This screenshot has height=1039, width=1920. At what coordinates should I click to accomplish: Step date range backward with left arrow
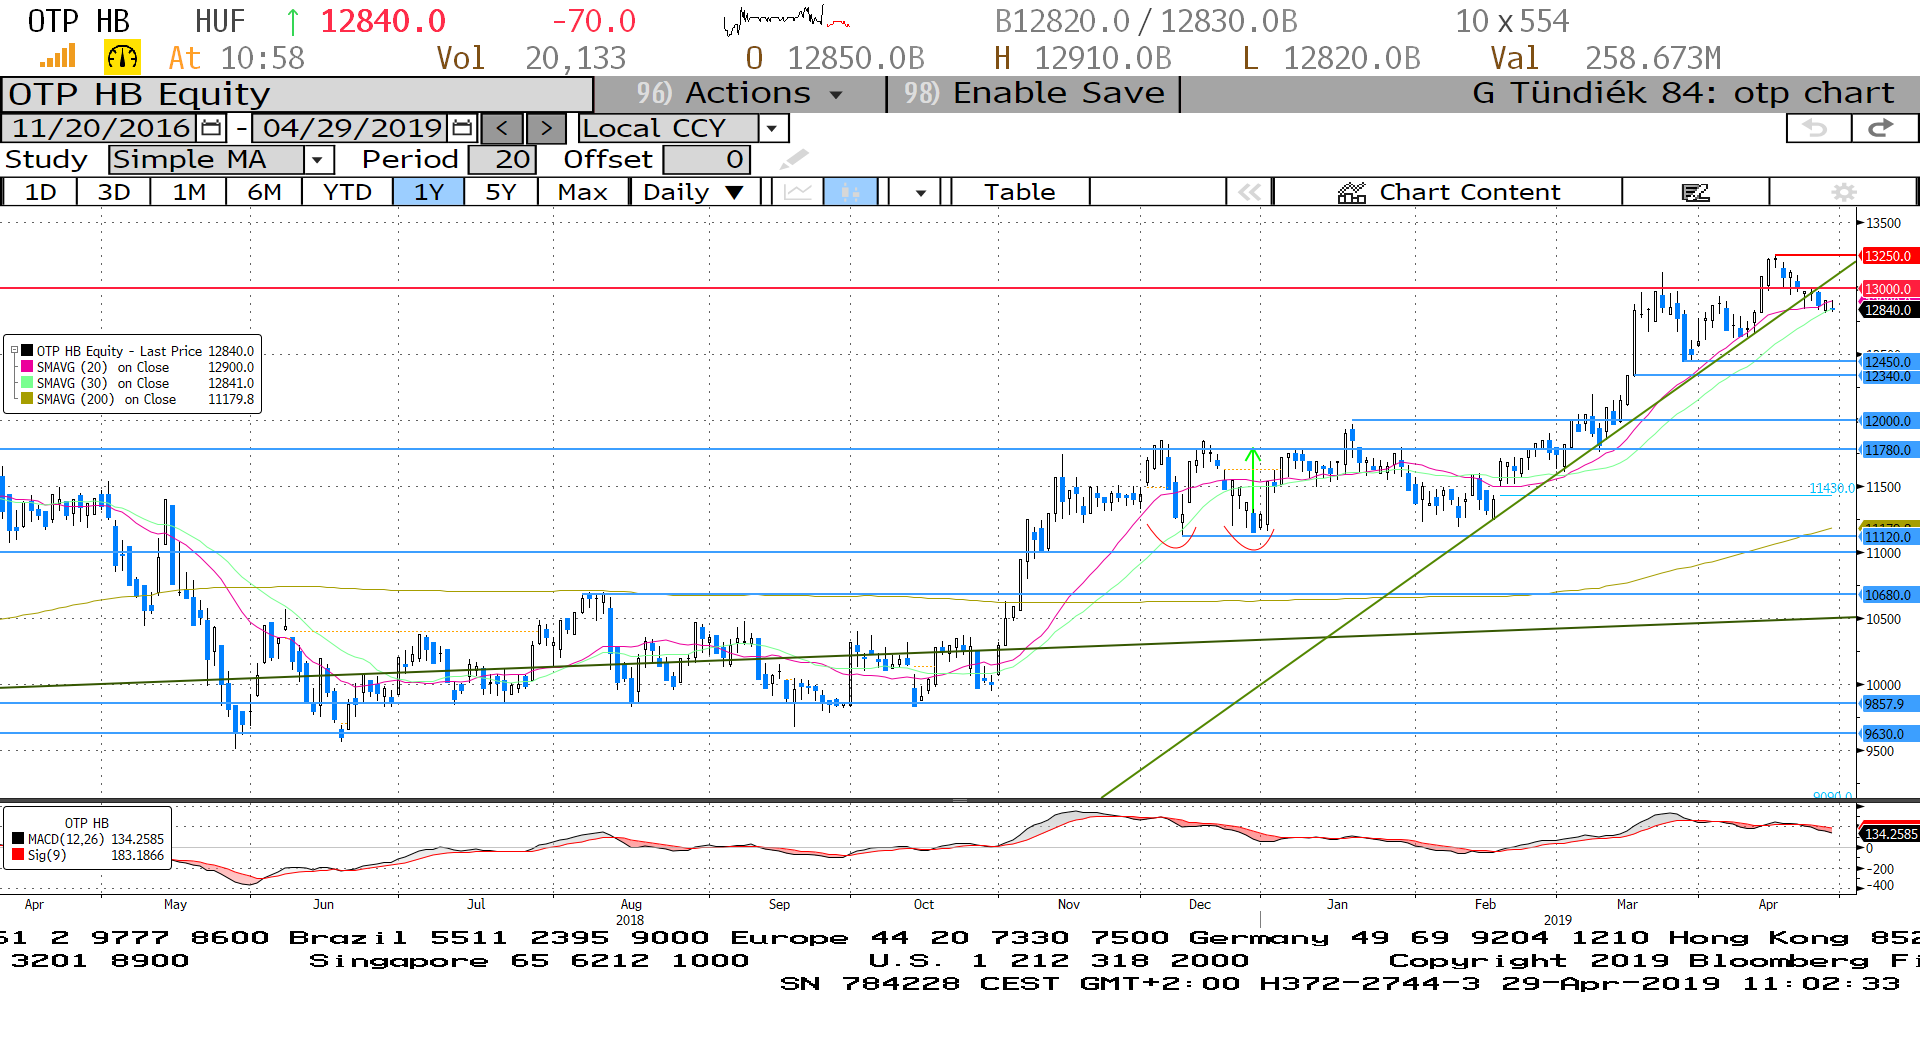pyautogui.click(x=502, y=128)
